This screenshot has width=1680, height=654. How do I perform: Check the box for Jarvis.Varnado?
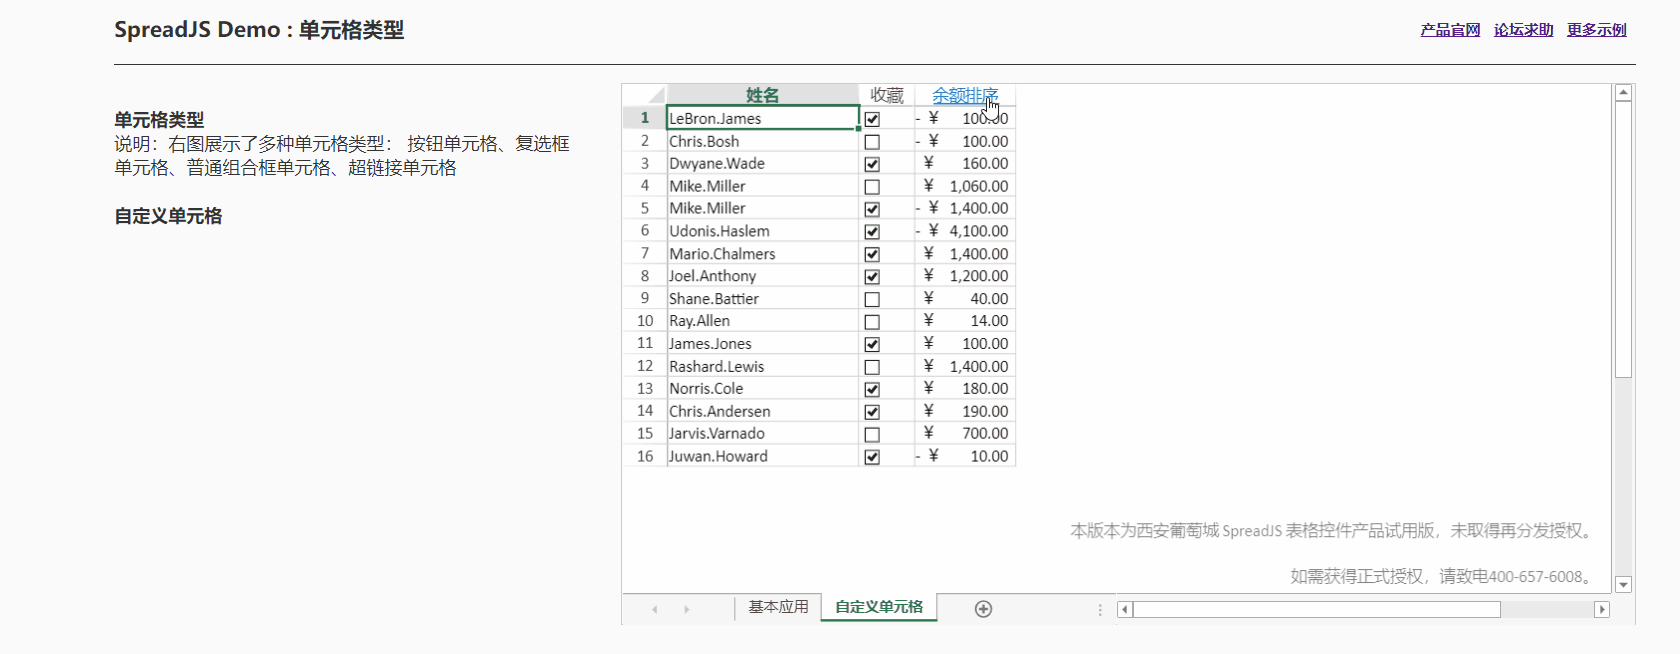[x=872, y=435]
